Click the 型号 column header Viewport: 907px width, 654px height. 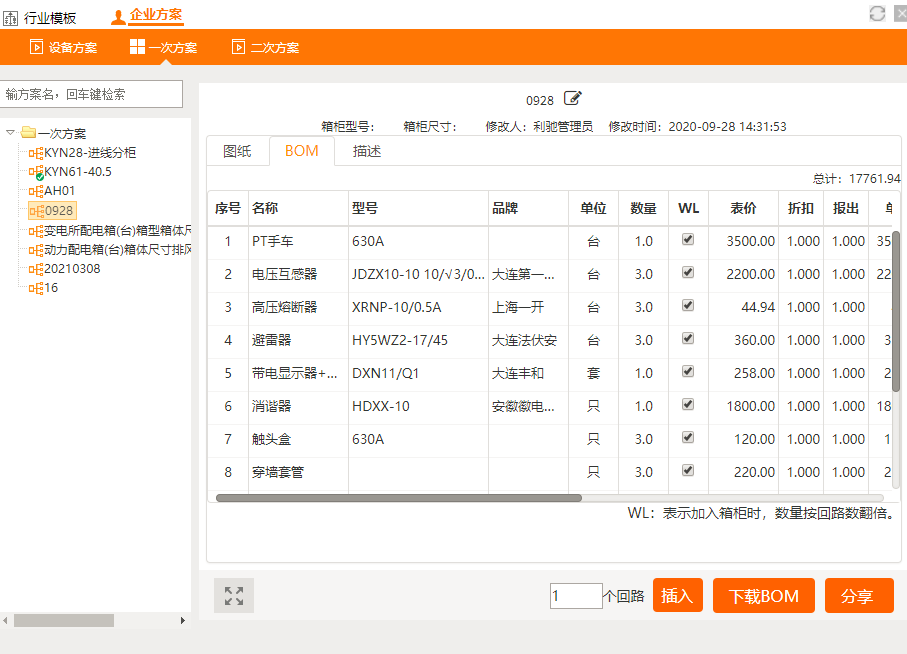coord(418,208)
